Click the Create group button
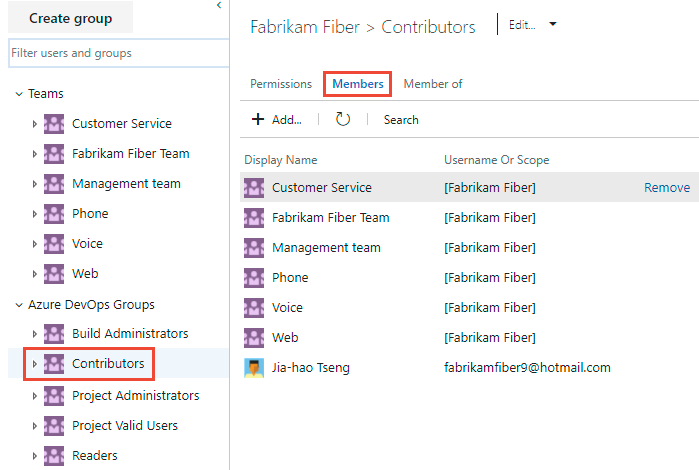The width and height of the screenshot is (699, 470). 70,18
